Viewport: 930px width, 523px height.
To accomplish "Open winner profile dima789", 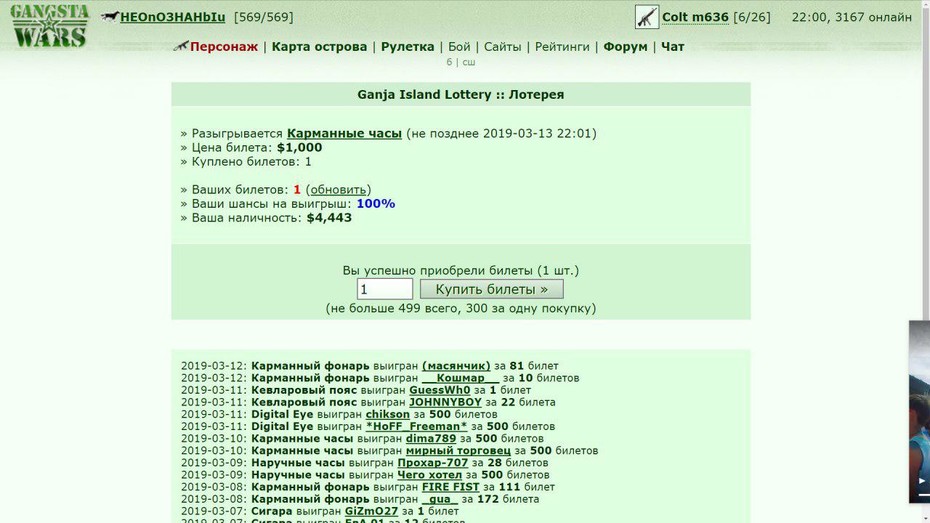I will click(431, 439).
